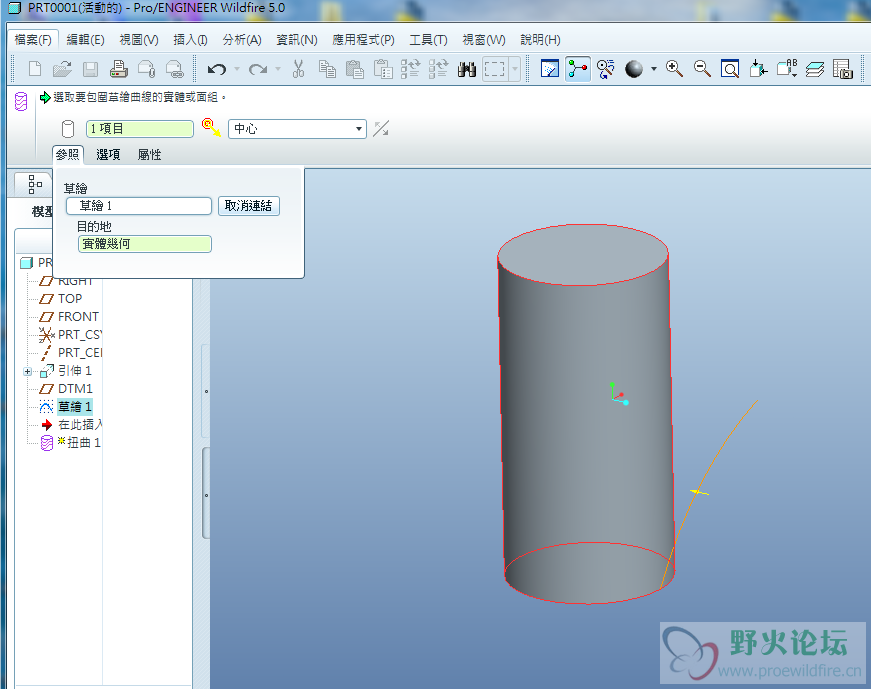871x689 pixels.
Task: Switch to the 選項 tab
Action: click(x=108, y=154)
